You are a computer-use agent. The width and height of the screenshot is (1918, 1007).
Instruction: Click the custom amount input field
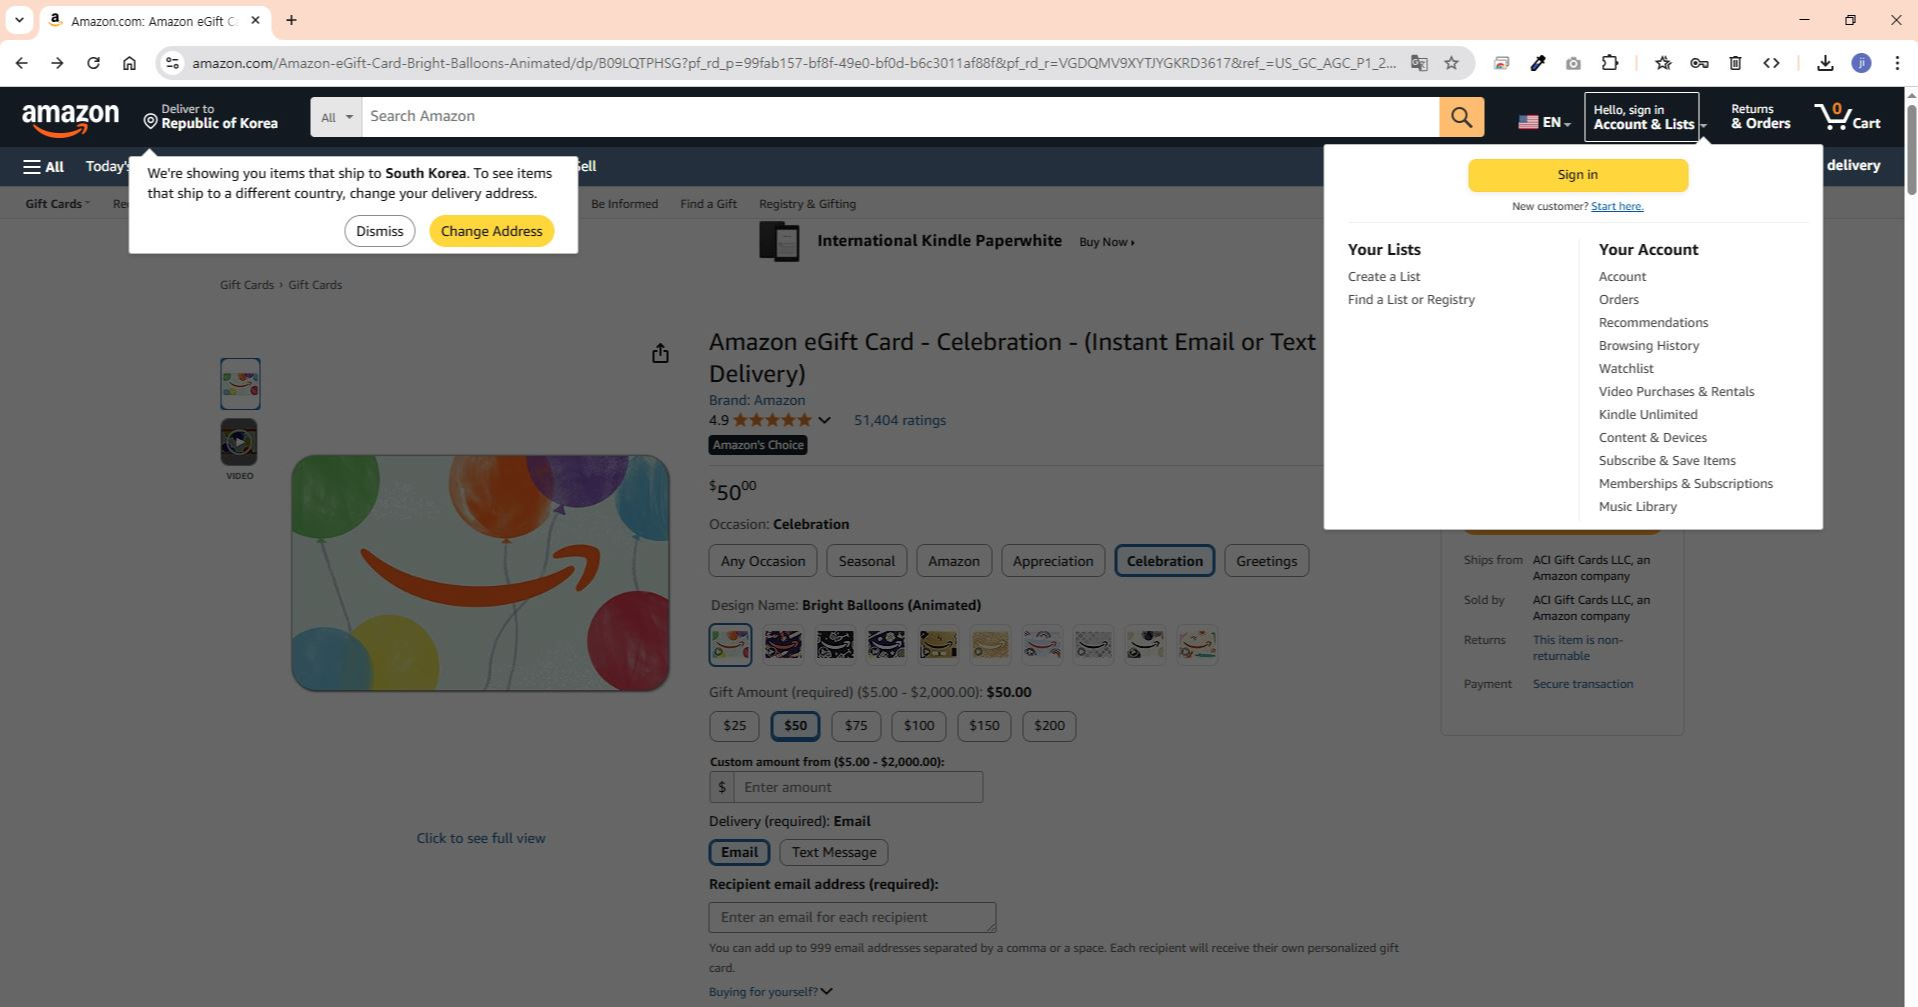(x=858, y=787)
